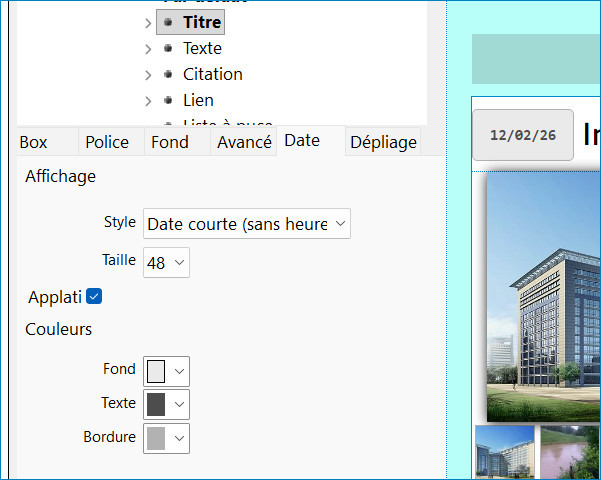The width and height of the screenshot is (601, 480).
Task: Open the Taille size dropdown
Action: 166,263
